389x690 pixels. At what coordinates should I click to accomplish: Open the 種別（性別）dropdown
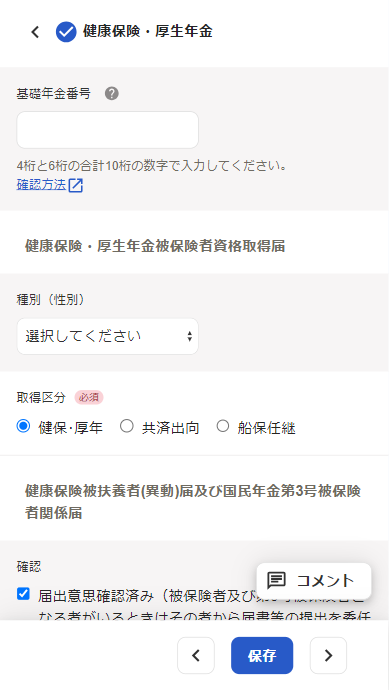[x=107, y=336]
